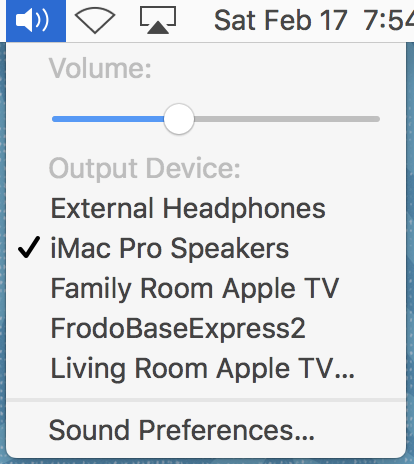Click the white volume slider knob
414x464 pixels.
[179, 119]
